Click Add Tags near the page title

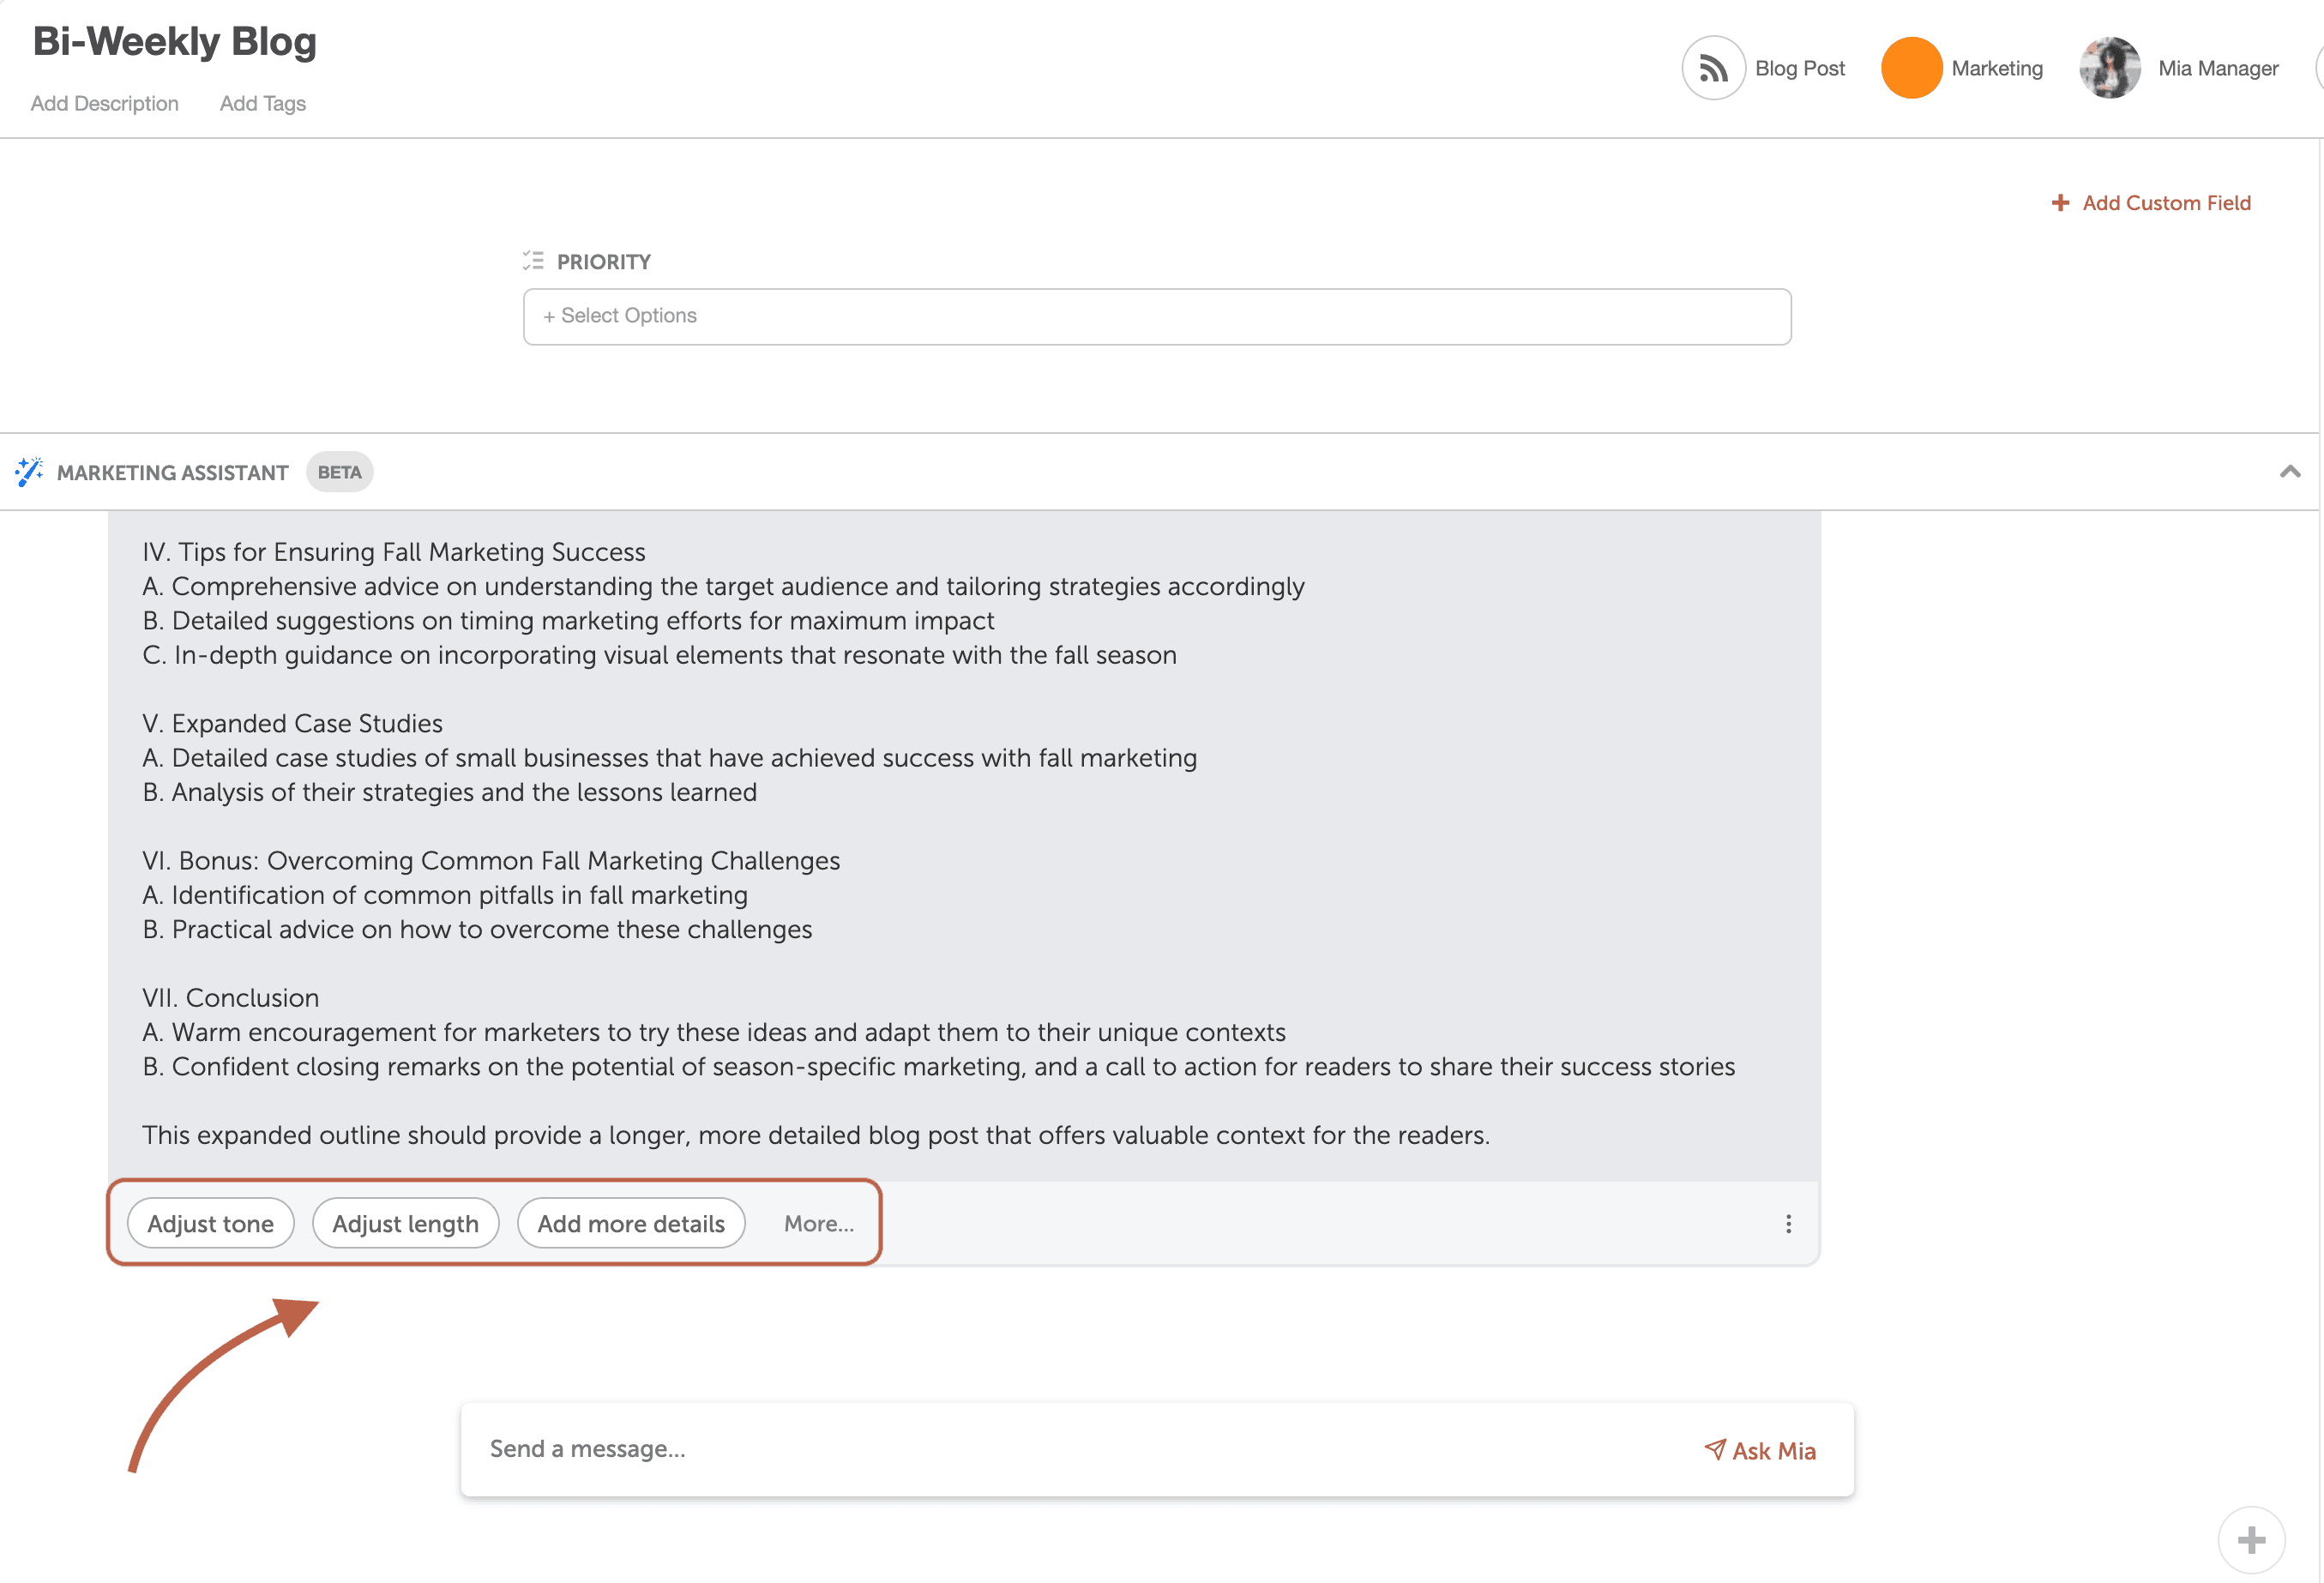click(x=262, y=103)
